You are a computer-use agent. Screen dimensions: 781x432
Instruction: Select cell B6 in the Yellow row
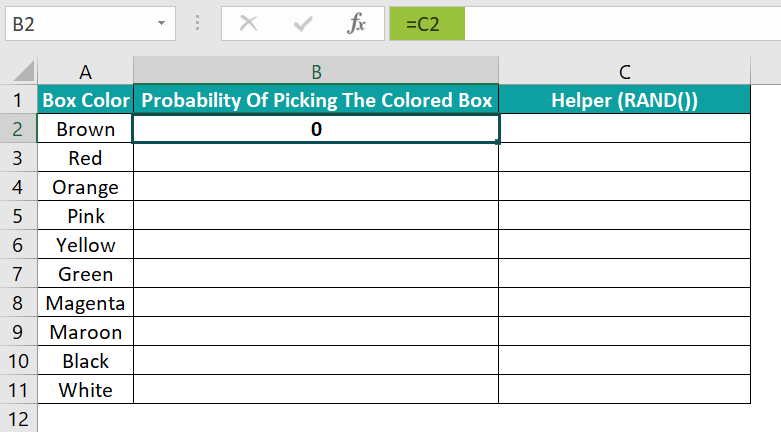[316, 244]
